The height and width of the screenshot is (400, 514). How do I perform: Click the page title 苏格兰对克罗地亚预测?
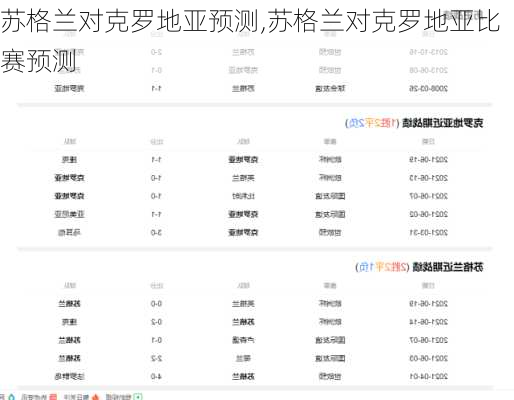tap(130, 21)
